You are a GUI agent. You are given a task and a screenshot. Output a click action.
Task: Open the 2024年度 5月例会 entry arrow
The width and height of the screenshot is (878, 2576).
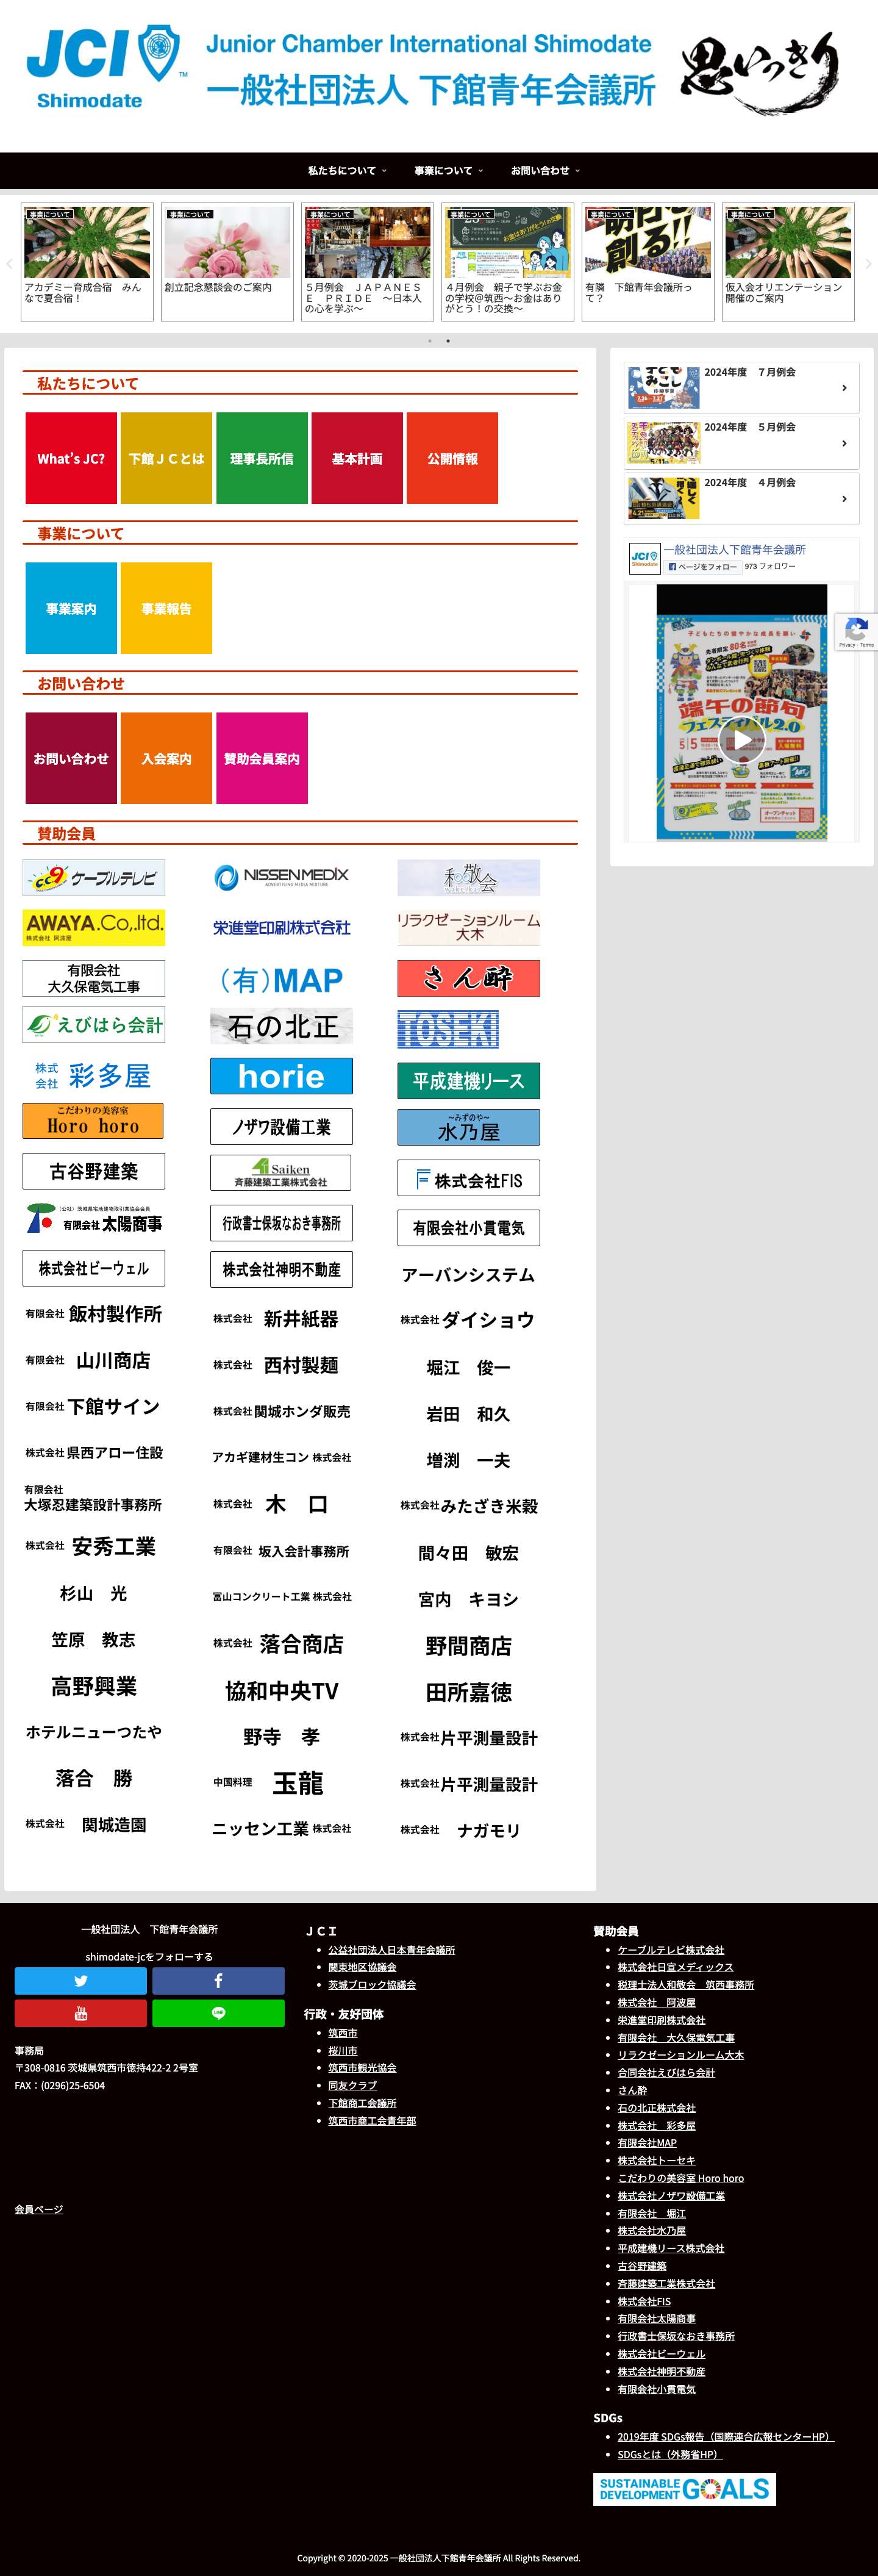pyautogui.click(x=844, y=443)
